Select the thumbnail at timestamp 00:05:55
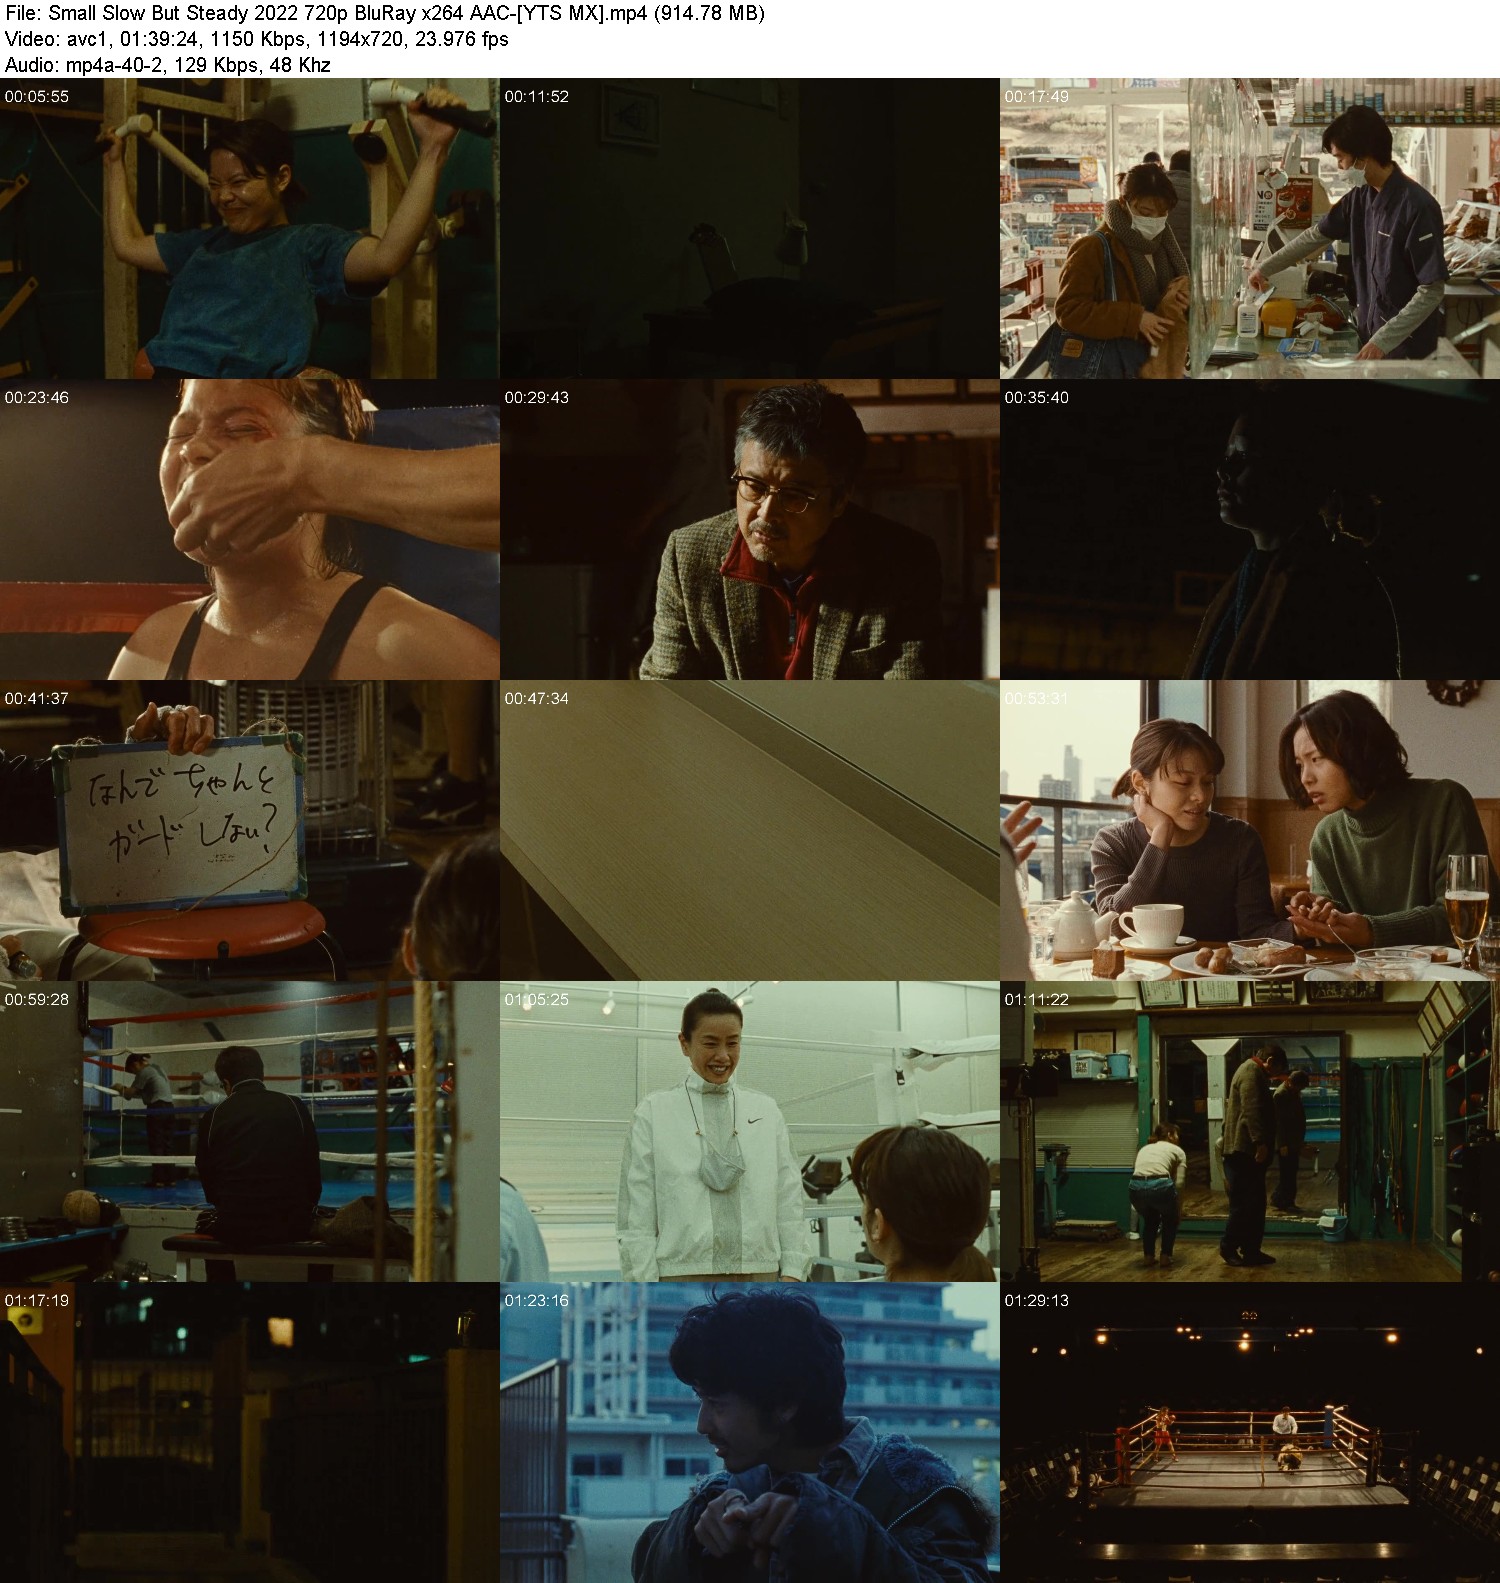 point(250,228)
